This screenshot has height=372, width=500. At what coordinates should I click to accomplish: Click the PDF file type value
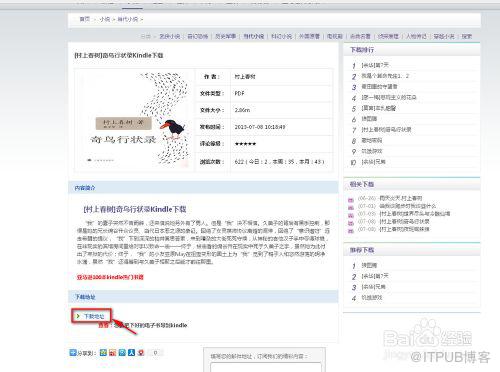[x=239, y=93]
